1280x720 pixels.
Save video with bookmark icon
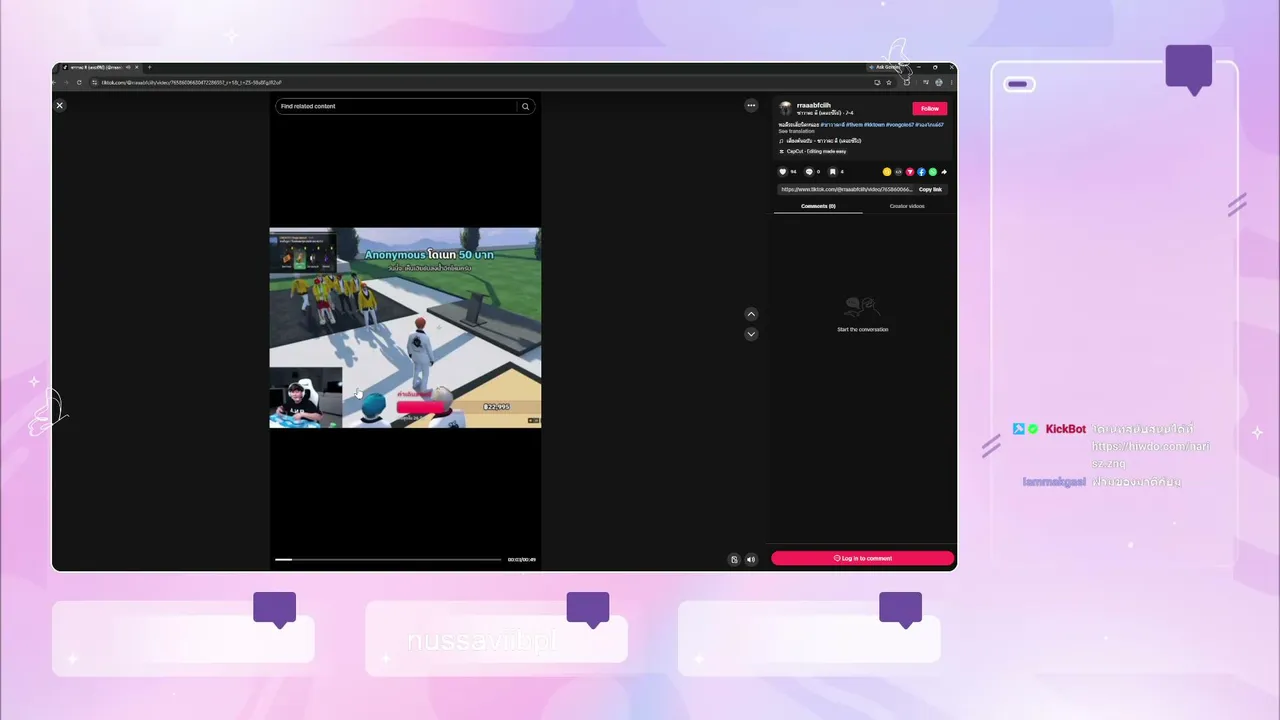point(833,172)
